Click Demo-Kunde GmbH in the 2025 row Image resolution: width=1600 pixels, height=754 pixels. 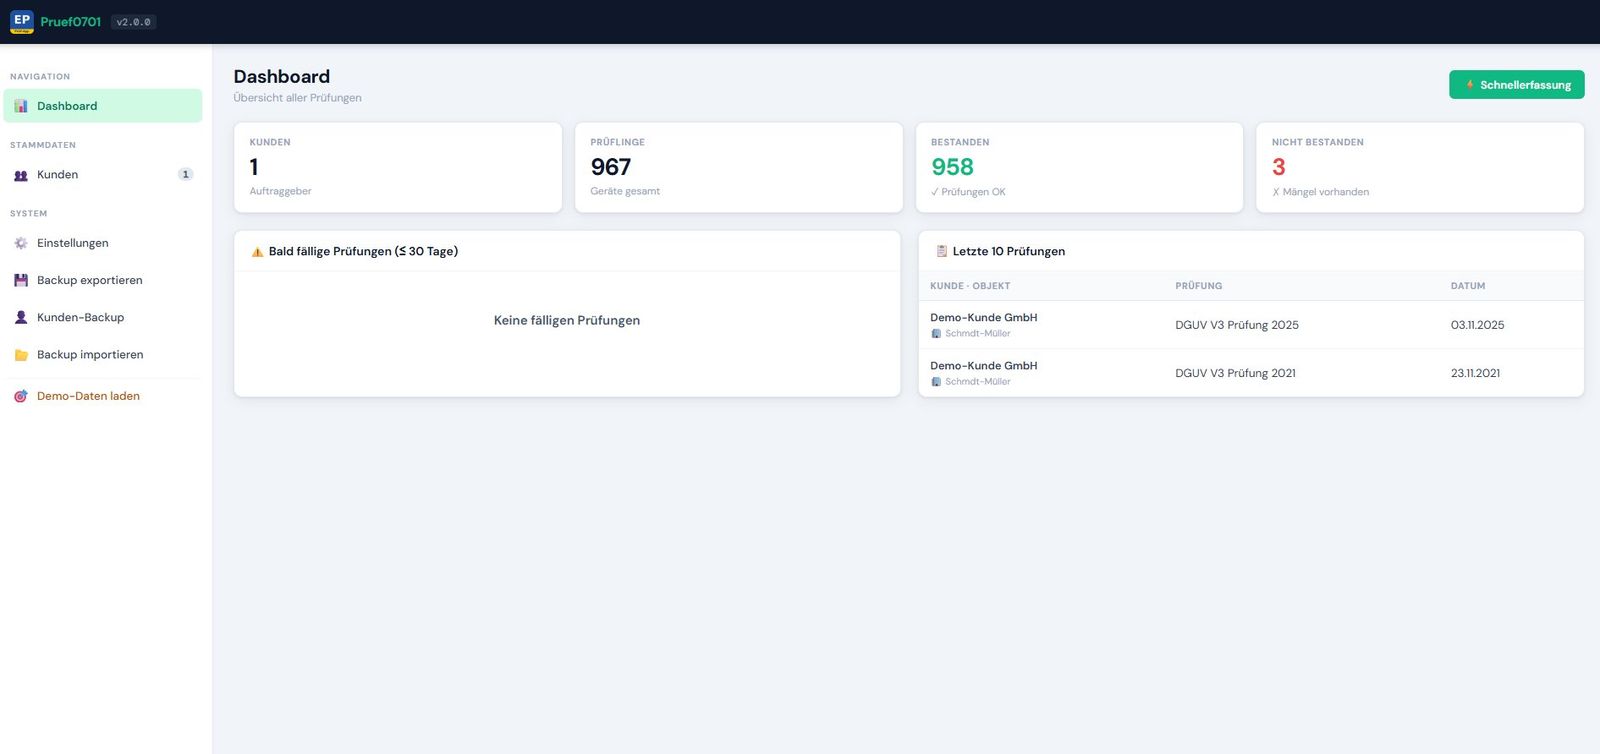pyautogui.click(x=984, y=317)
